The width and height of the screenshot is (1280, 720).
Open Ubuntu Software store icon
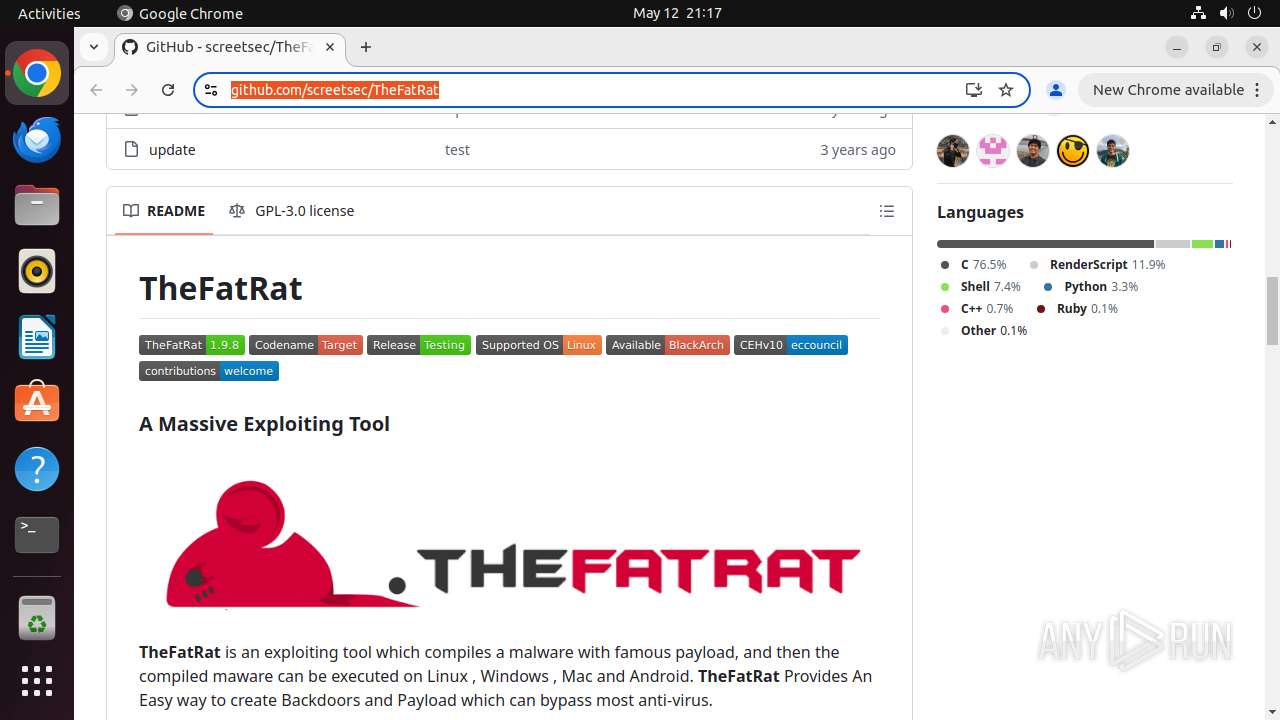tap(37, 403)
